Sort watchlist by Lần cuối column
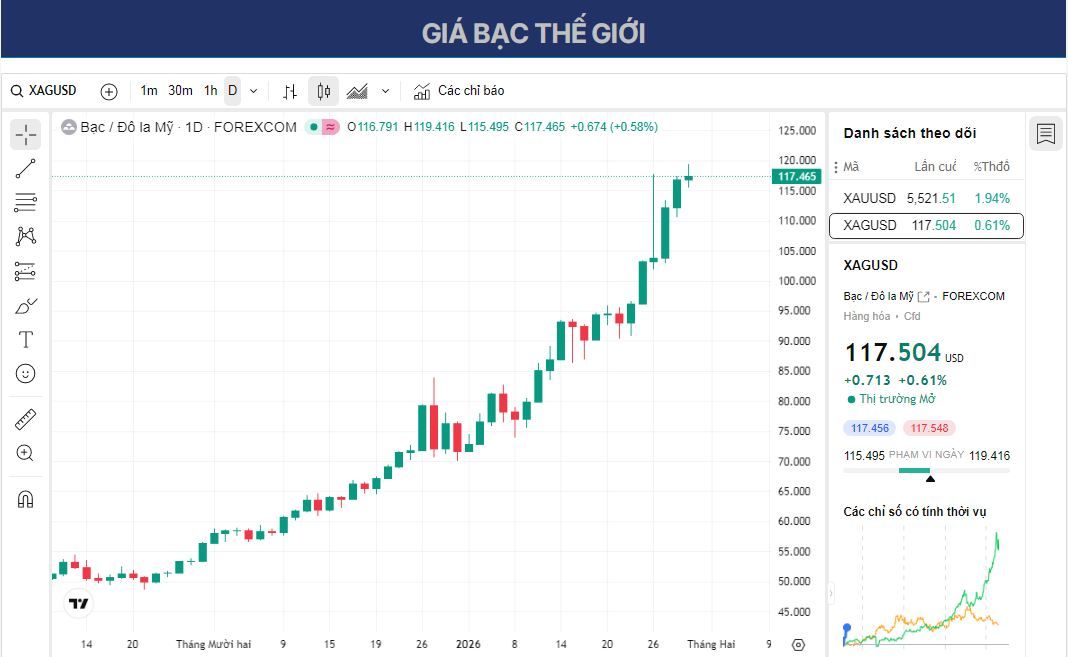This screenshot has height=657, width=1068. 935,167
